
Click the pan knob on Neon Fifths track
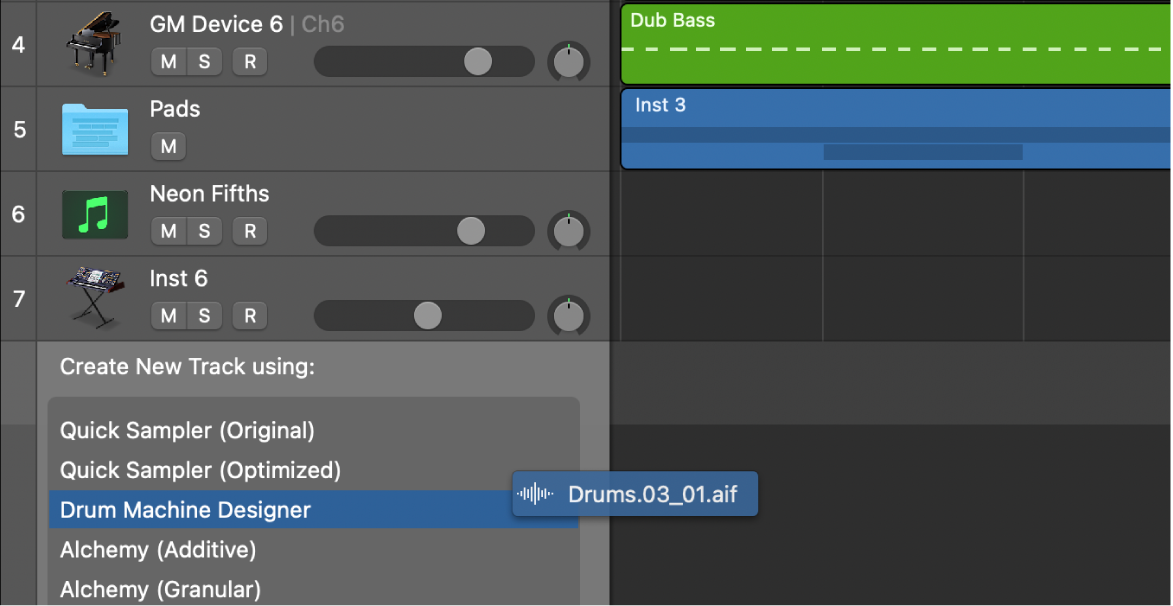pyautogui.click(x=569, y=232)
